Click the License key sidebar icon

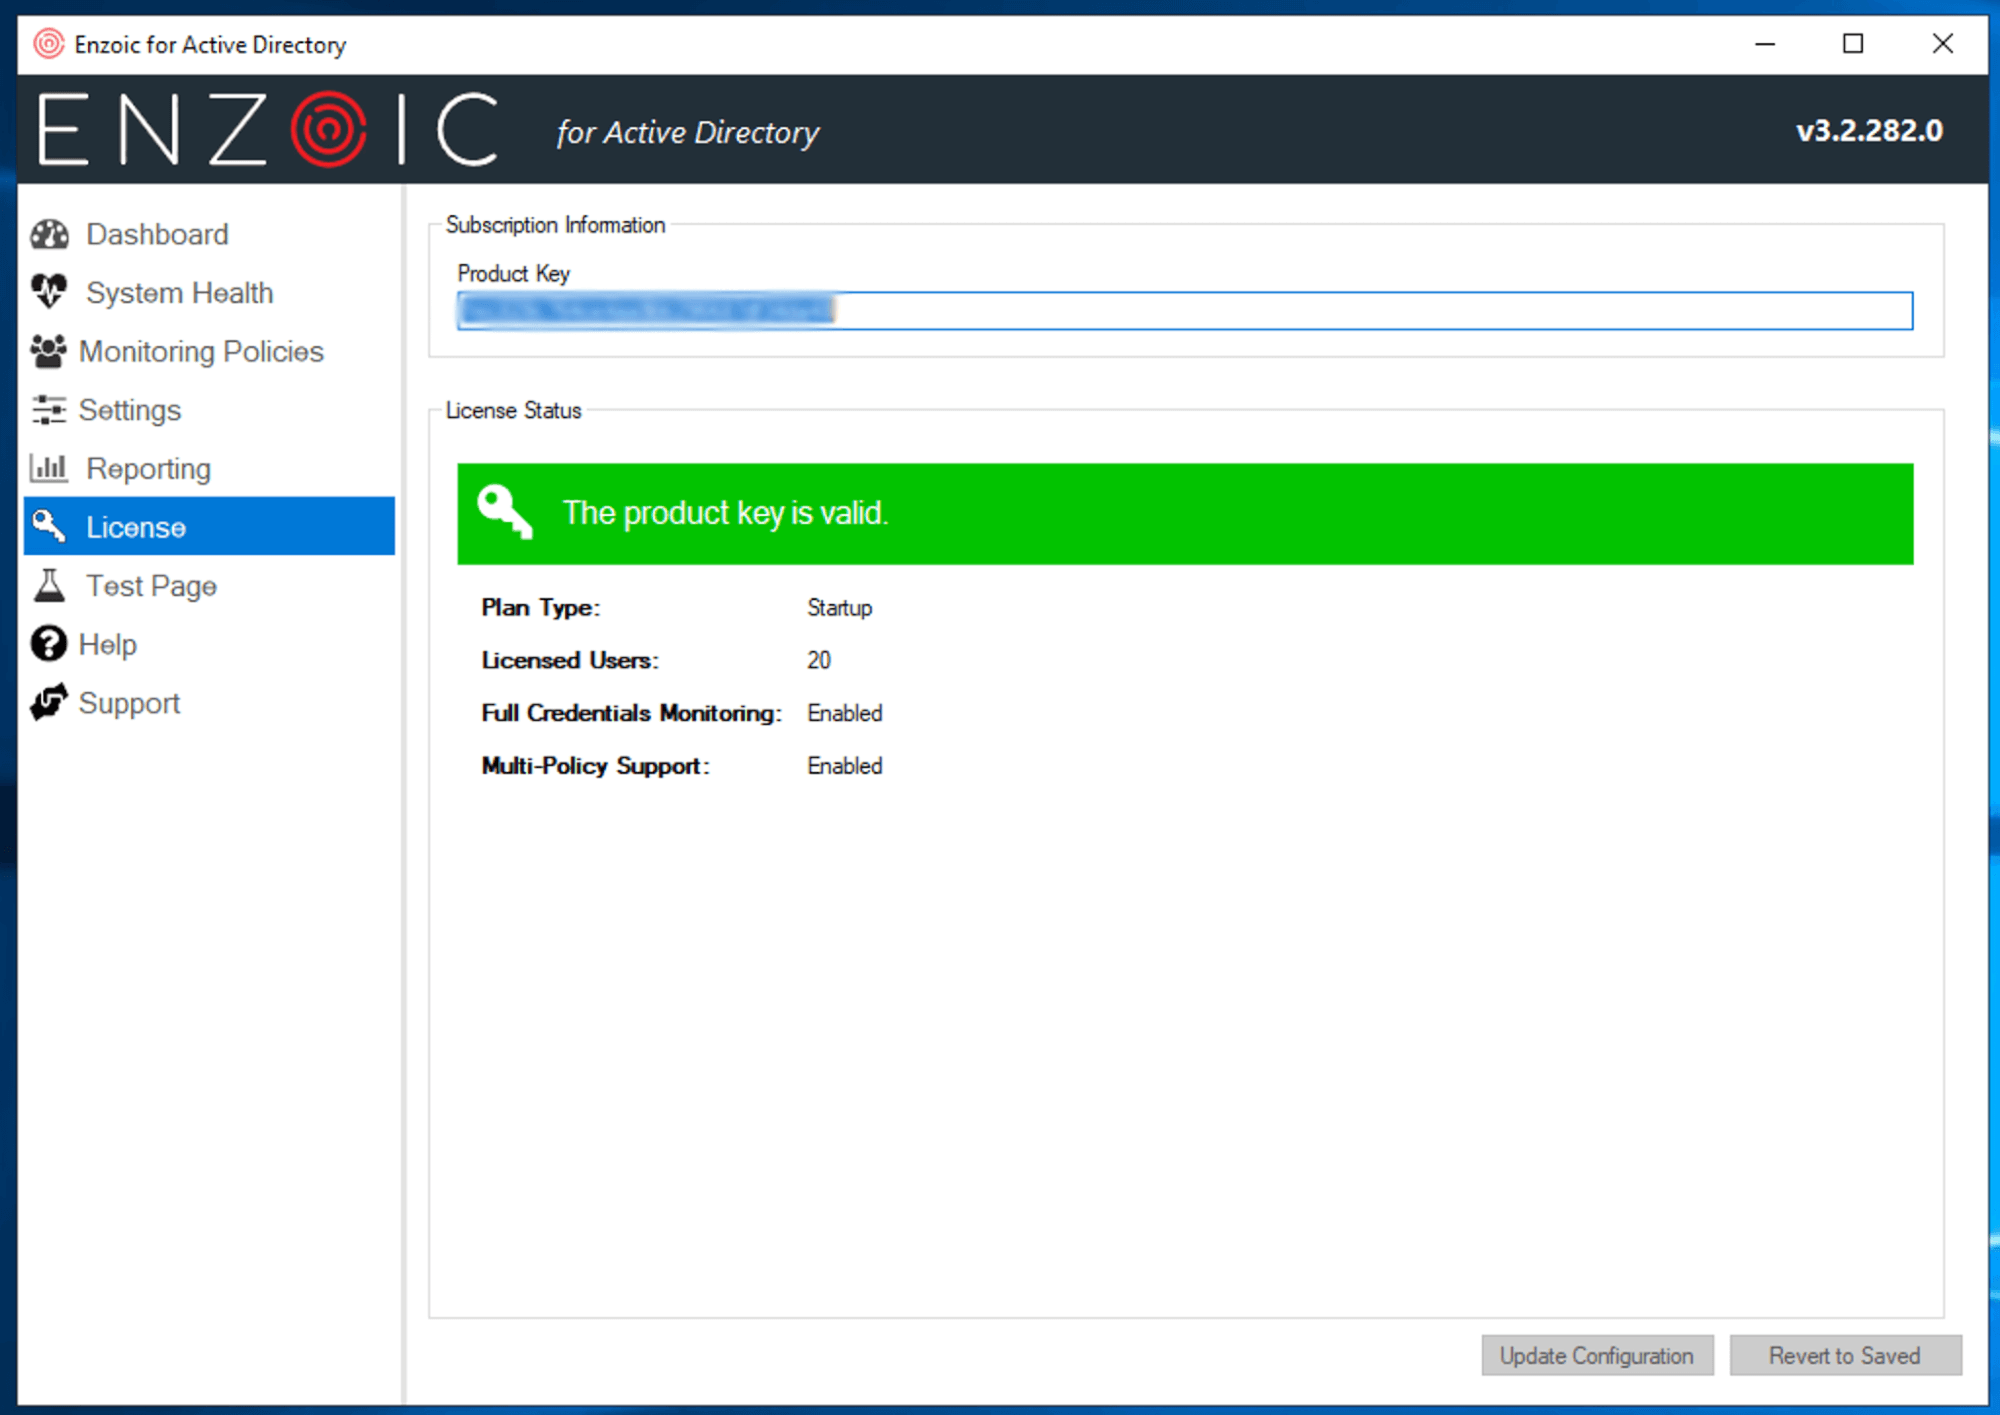(48, 525)
